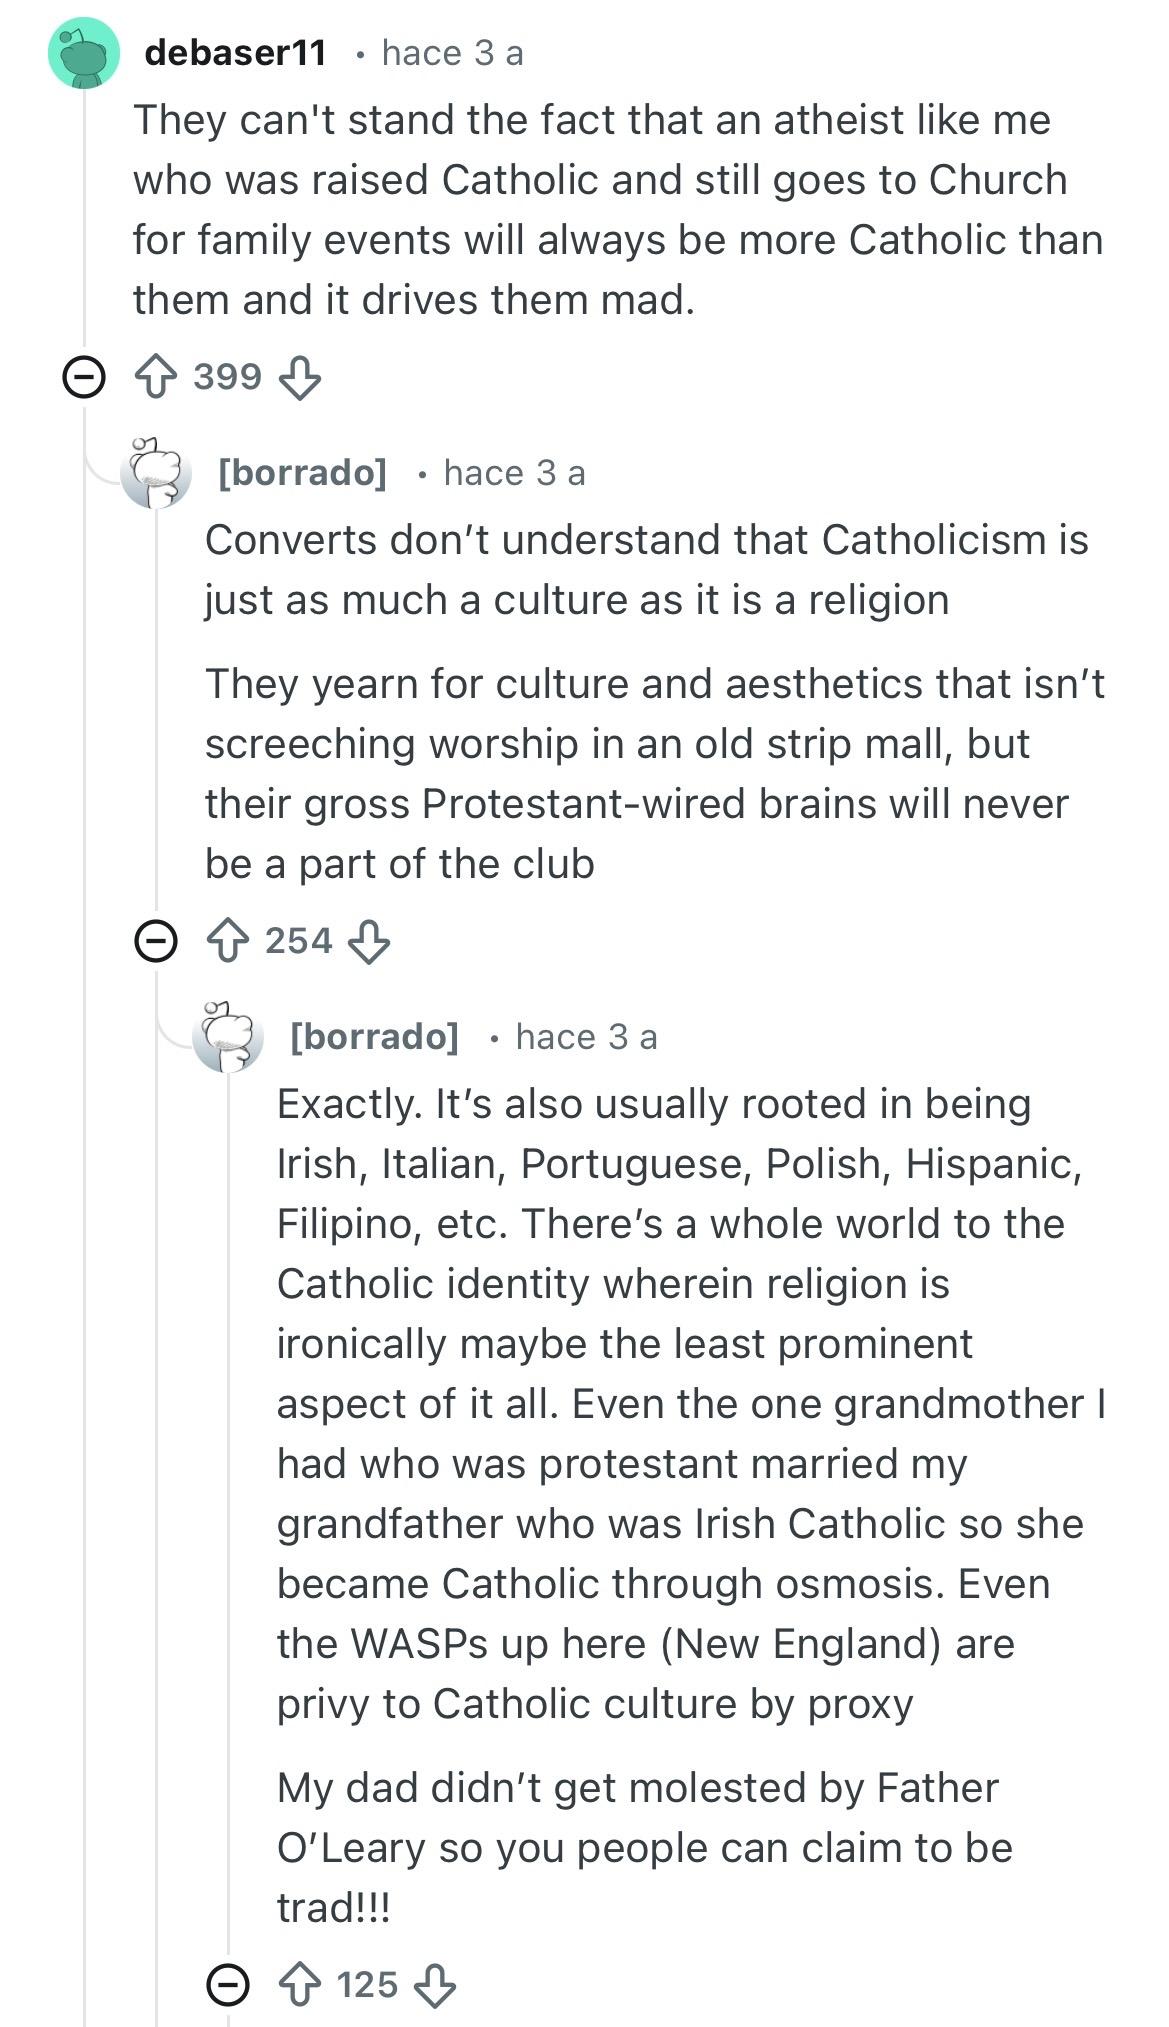The height and width of the screenshot is (2027, 1169).
Task: Click first [borrado] username label
Action: [302, 473]
